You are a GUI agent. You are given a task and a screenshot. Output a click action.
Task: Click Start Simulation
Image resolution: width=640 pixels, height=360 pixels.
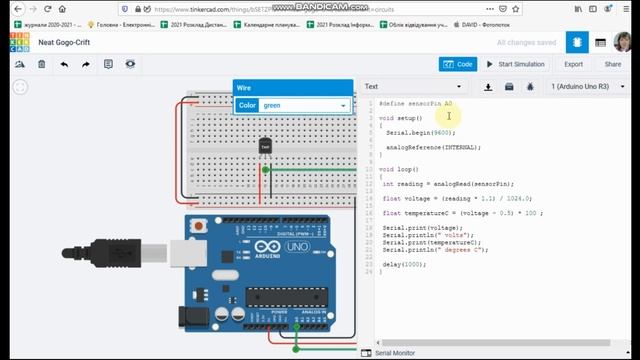tap(516, 64)
